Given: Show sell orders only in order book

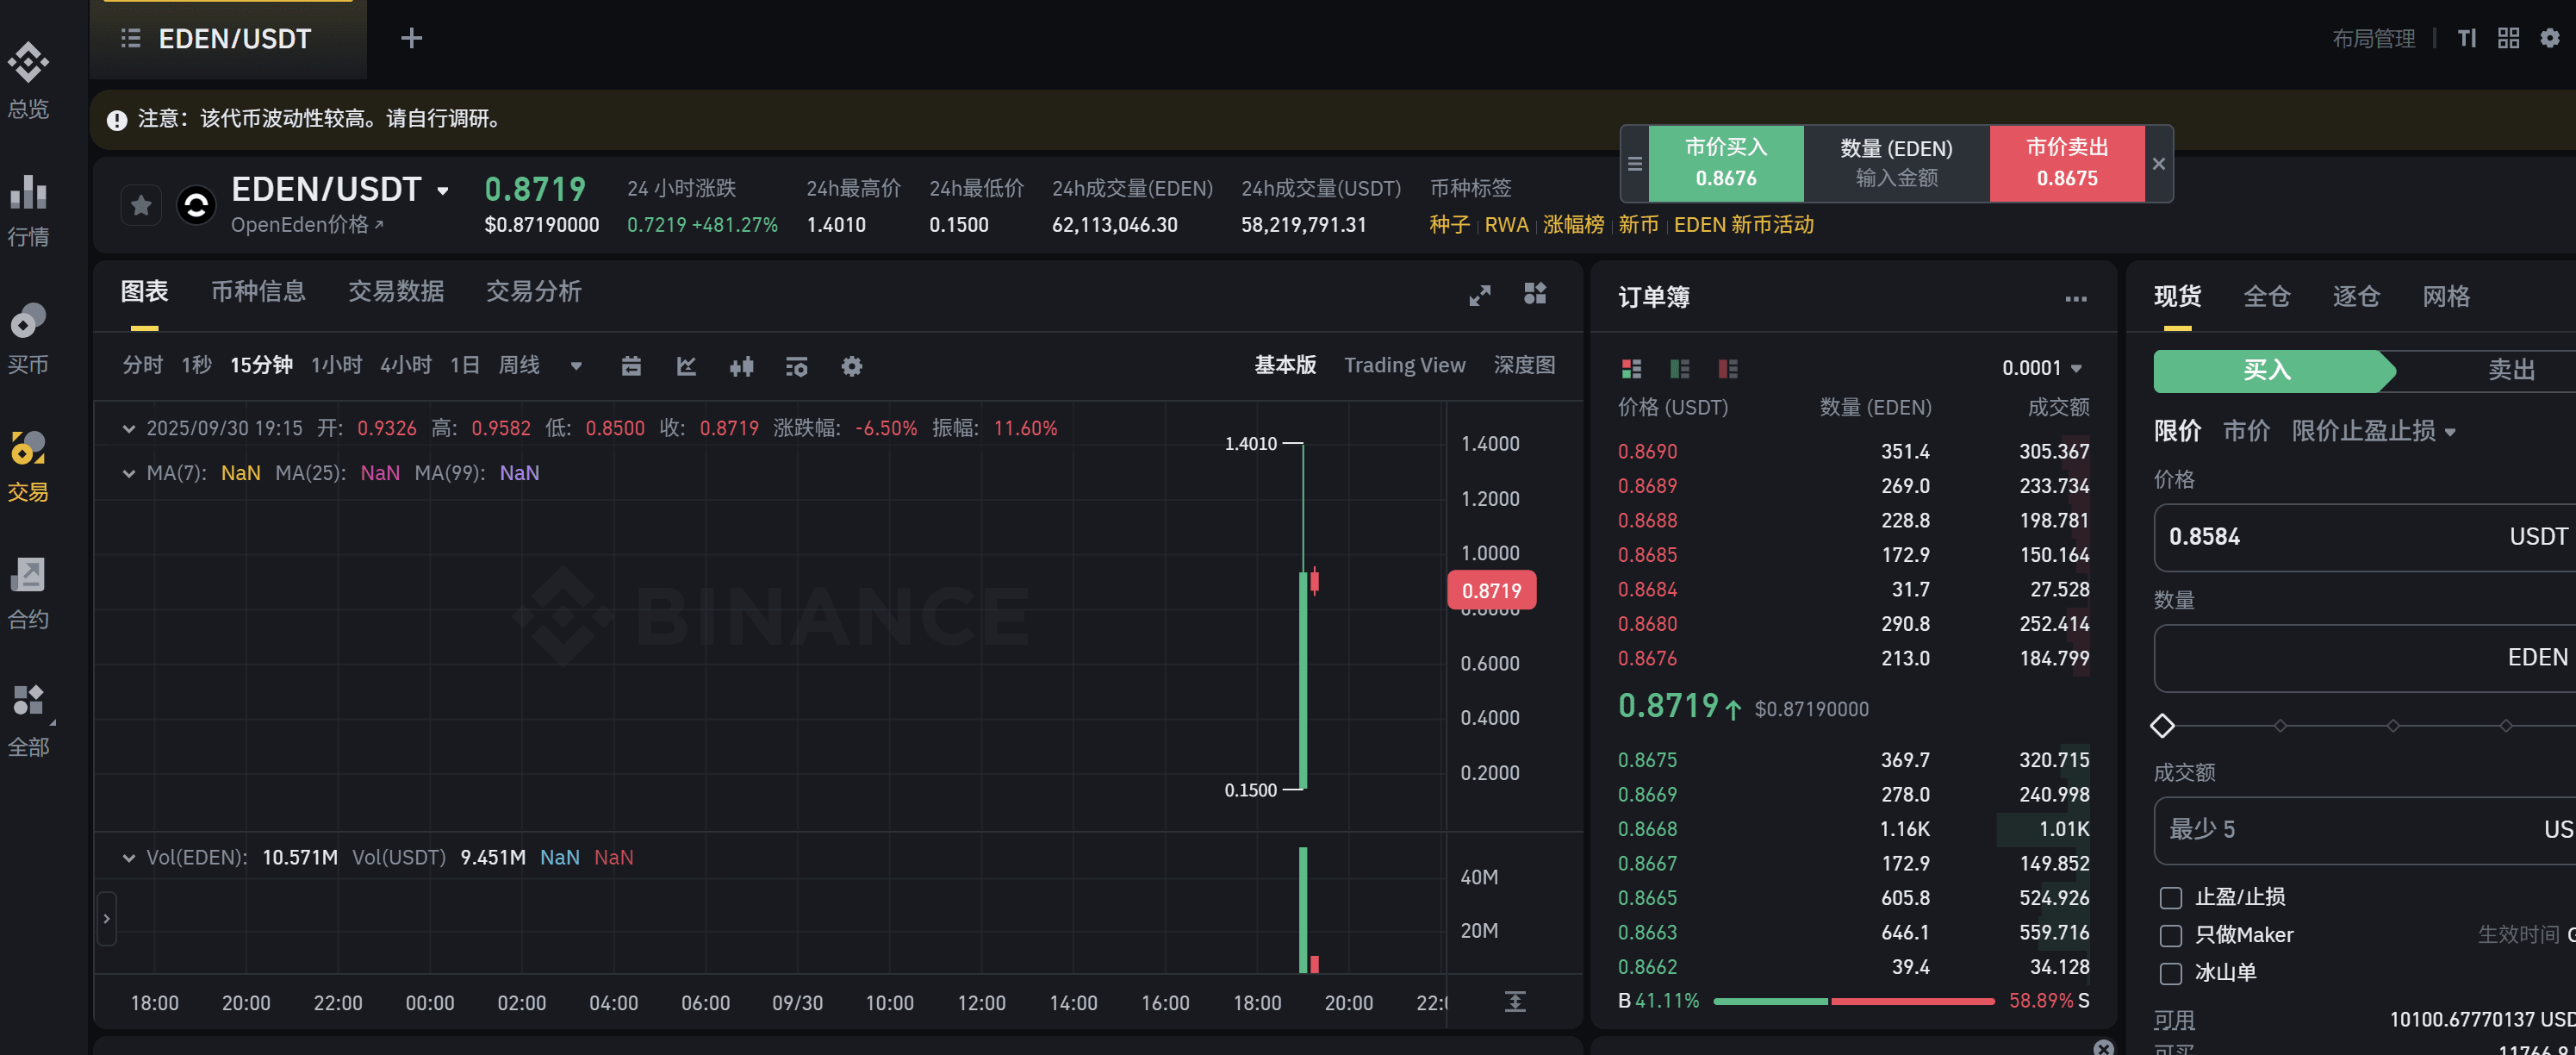Looking at the screenshot, I should 1727,369.
